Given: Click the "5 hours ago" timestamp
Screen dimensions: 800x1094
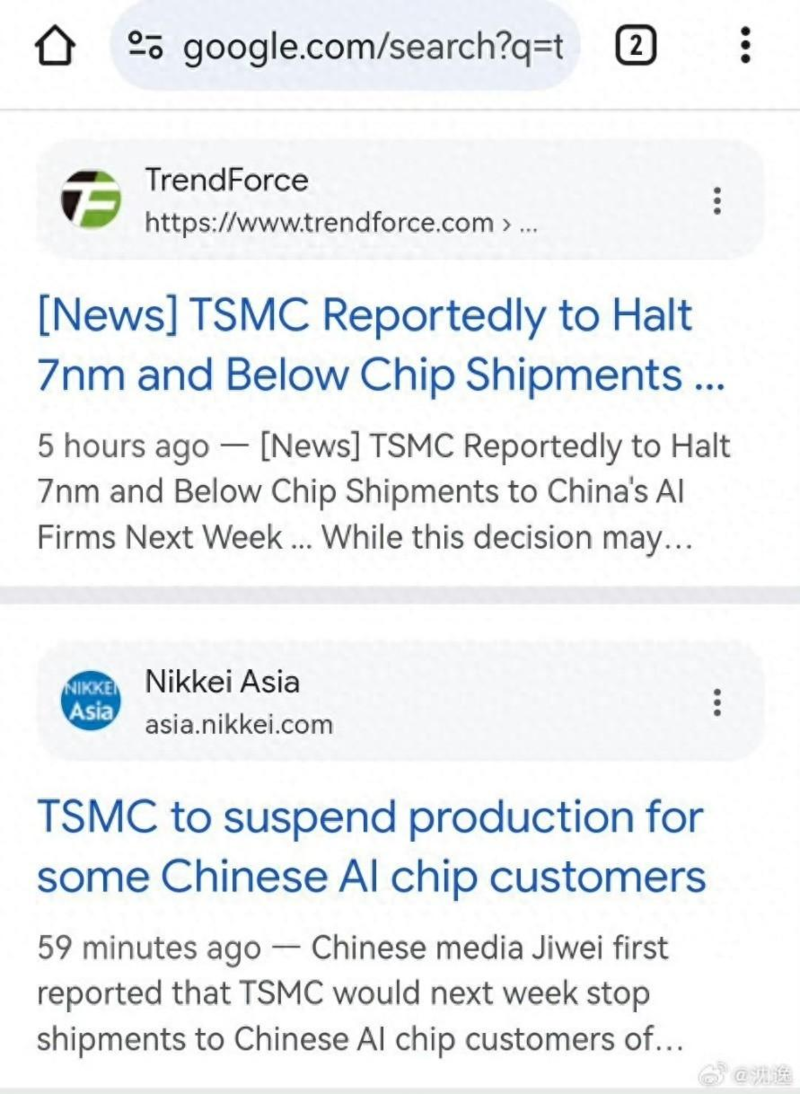Looking at the screenshot, I should [x=123, y=446].
